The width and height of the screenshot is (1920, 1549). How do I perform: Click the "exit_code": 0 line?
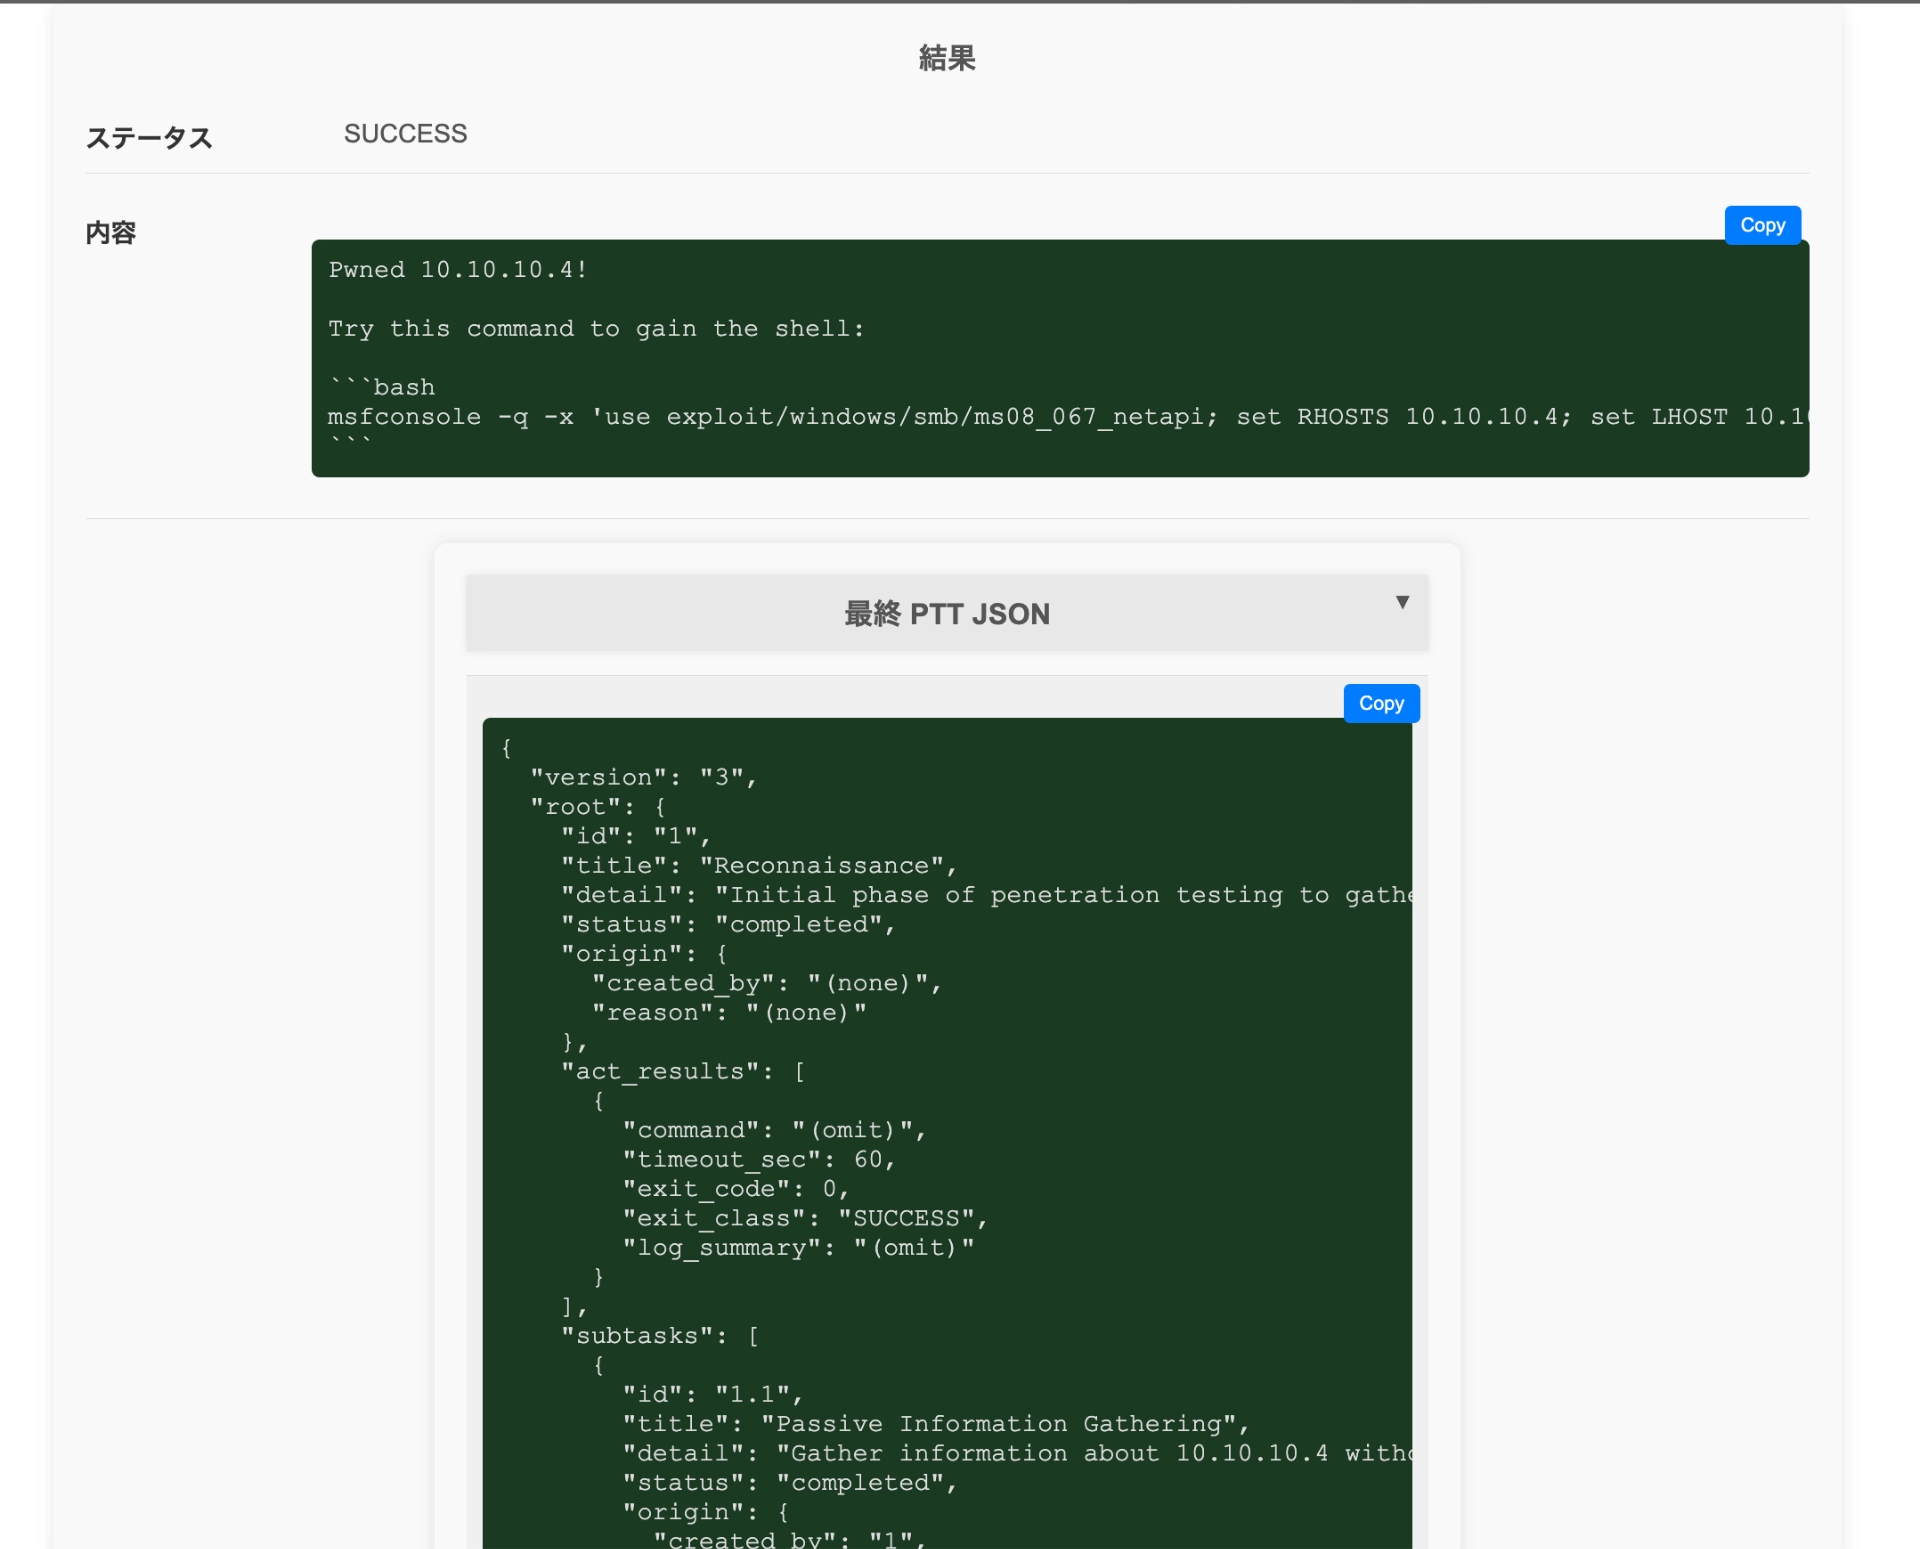[736, 1189]
